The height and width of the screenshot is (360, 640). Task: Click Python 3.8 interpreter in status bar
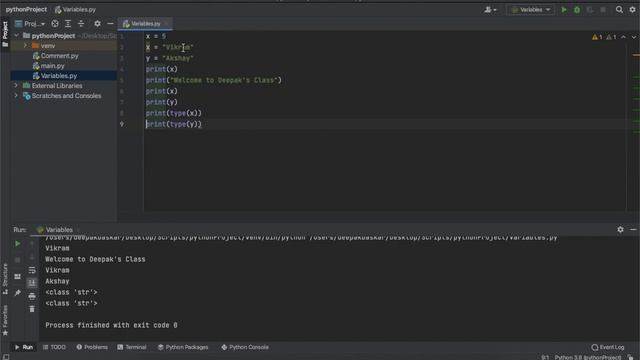point(588,357)
